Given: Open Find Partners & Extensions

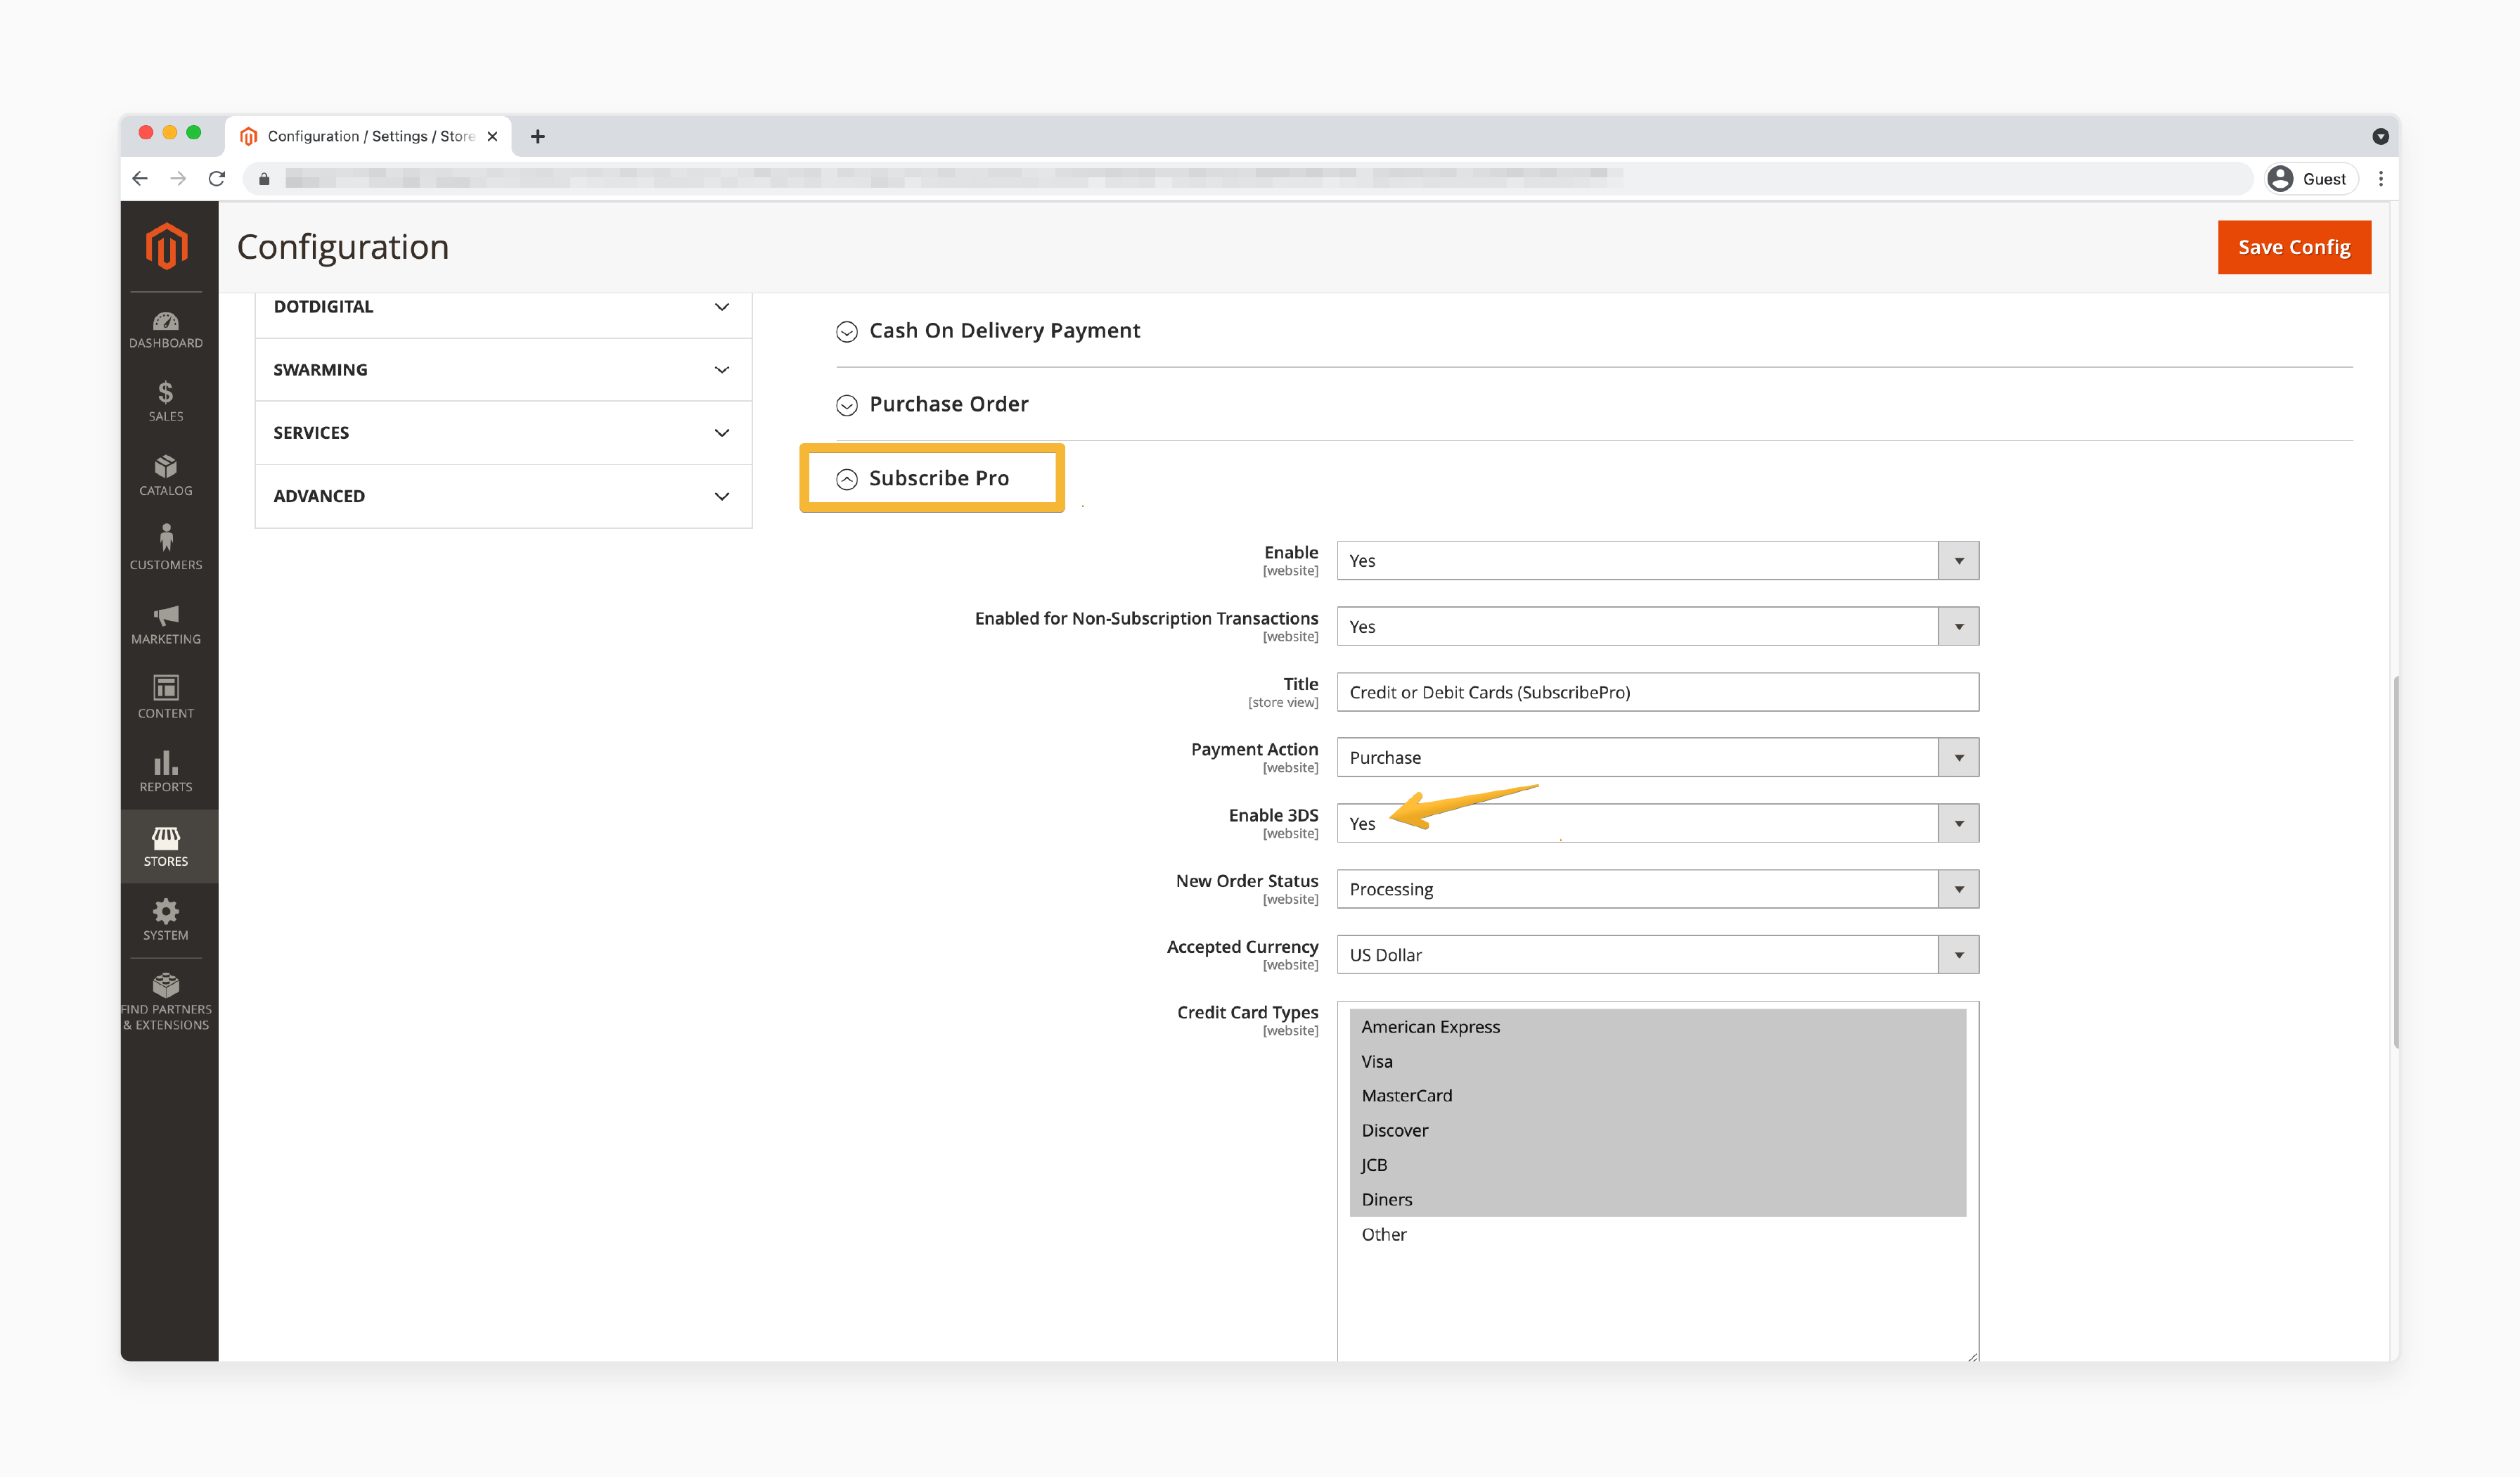Looking at the screenshot, I should [166, 1002].
